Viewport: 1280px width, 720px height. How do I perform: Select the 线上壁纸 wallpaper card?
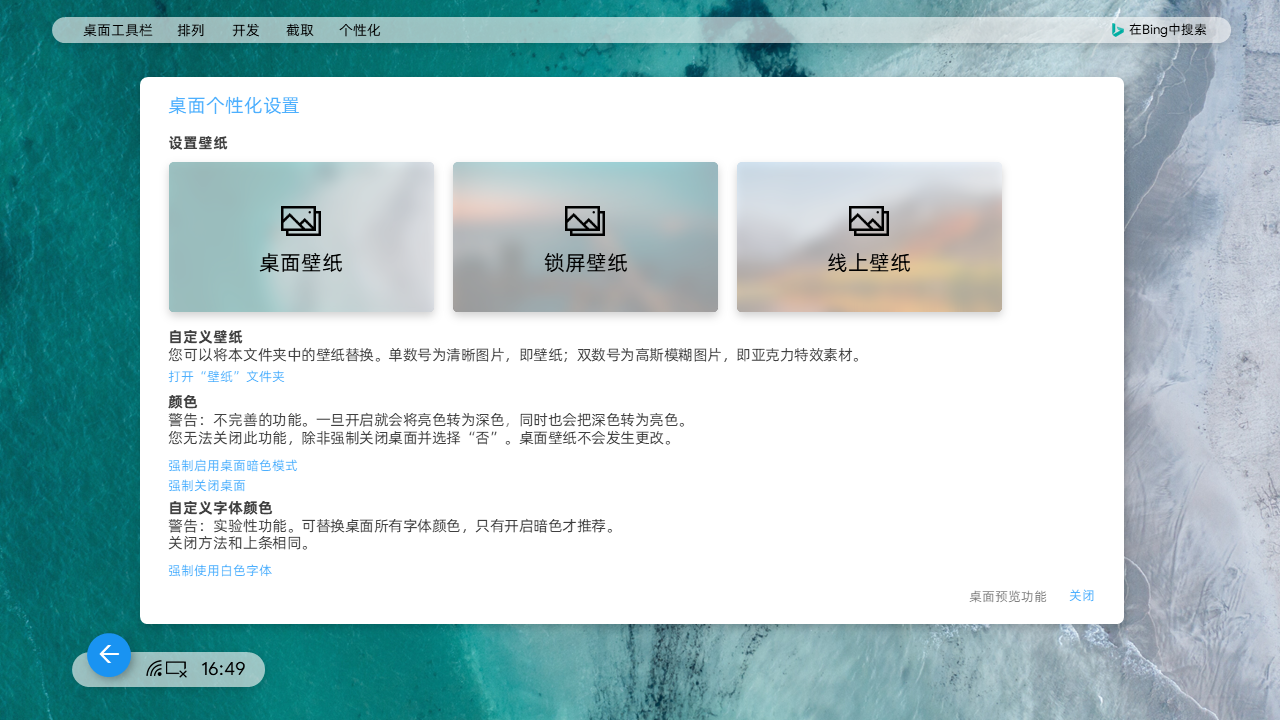pos(869,237)
